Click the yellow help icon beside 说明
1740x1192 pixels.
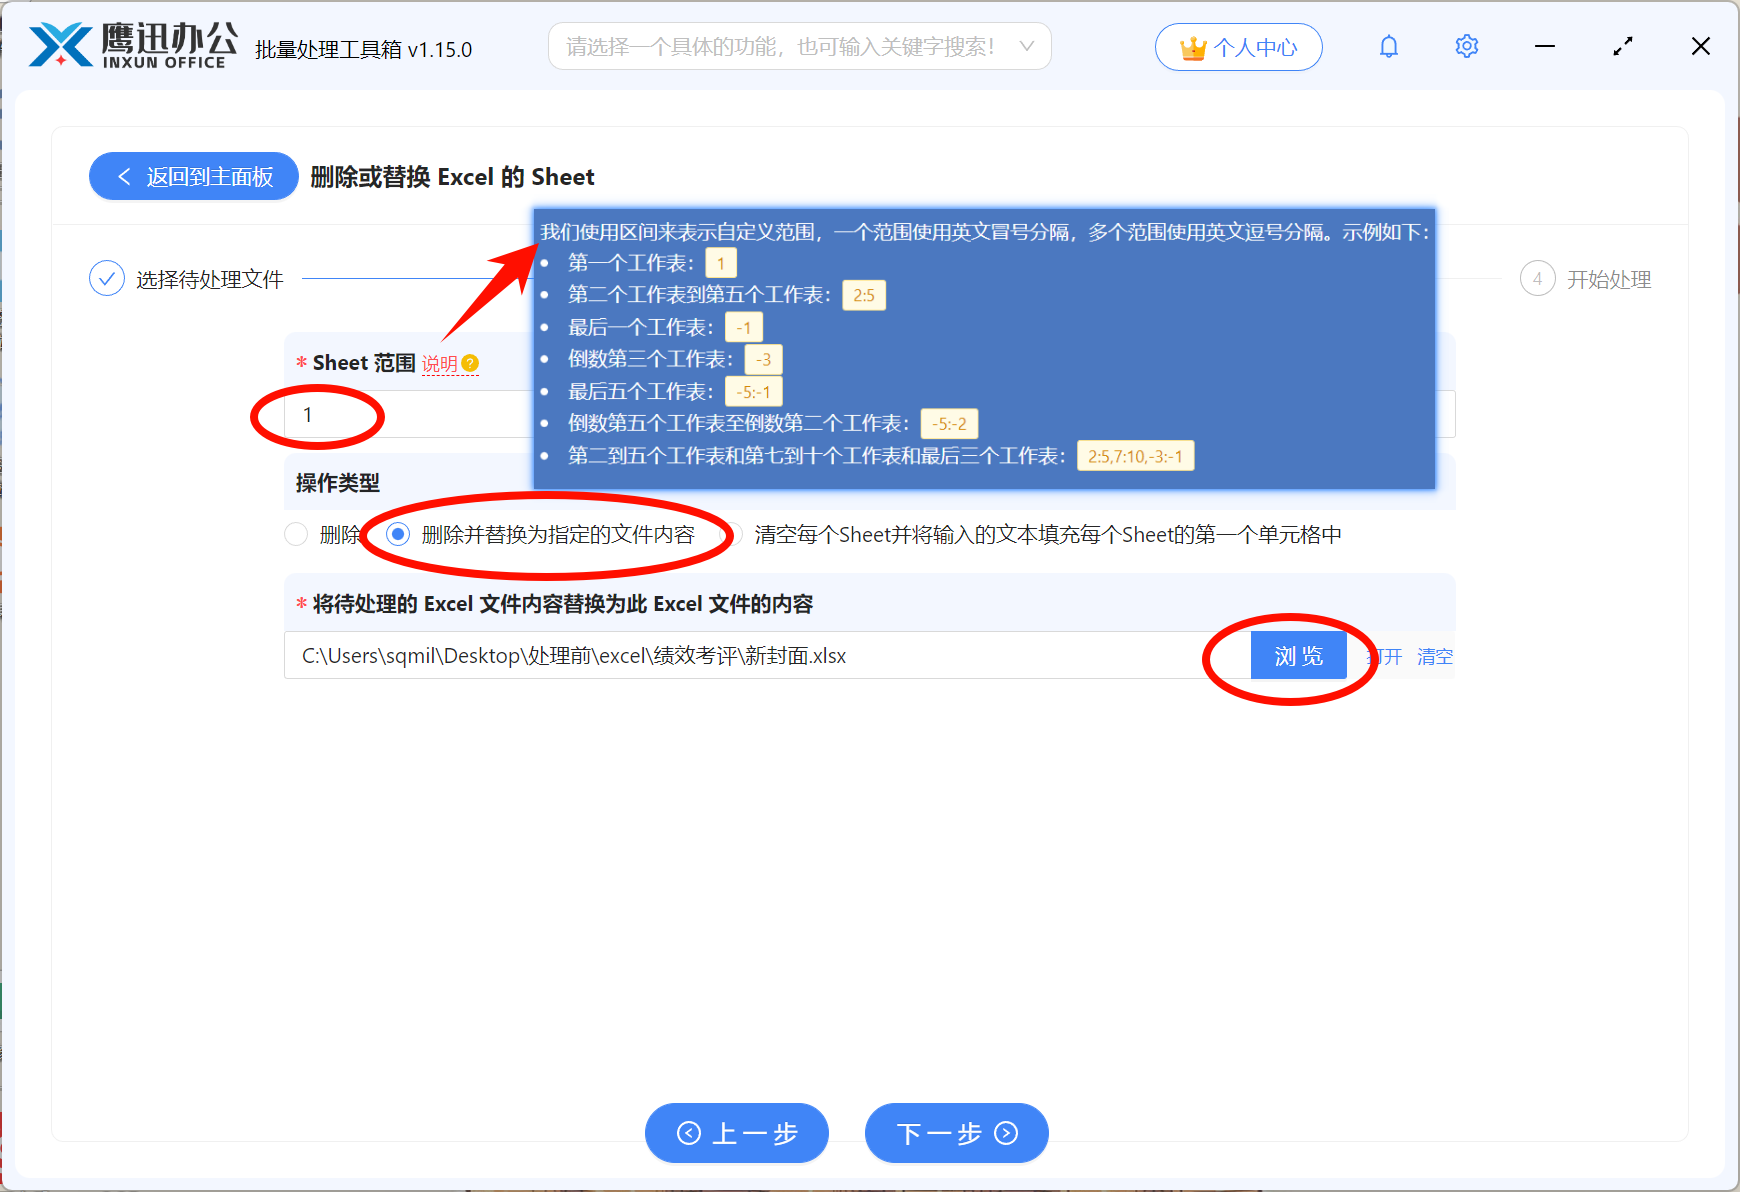tap(472, 363)
